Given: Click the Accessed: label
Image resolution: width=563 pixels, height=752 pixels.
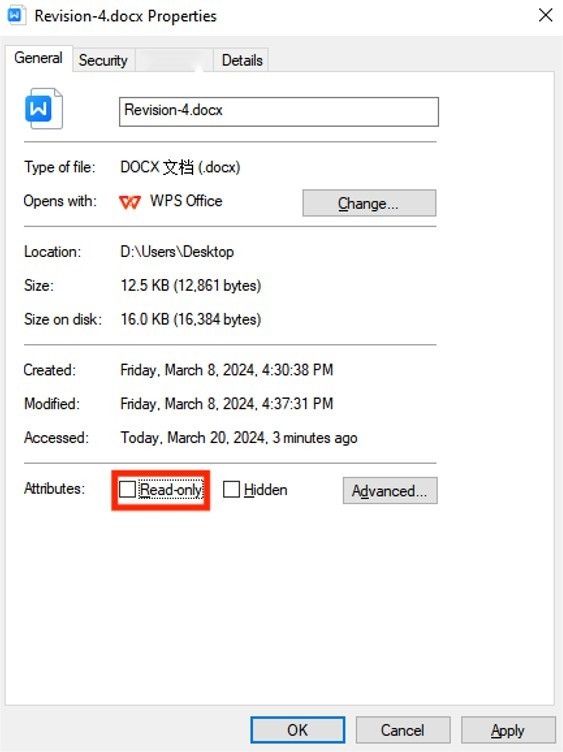Looking at the screenshot, I should point(56,437).
